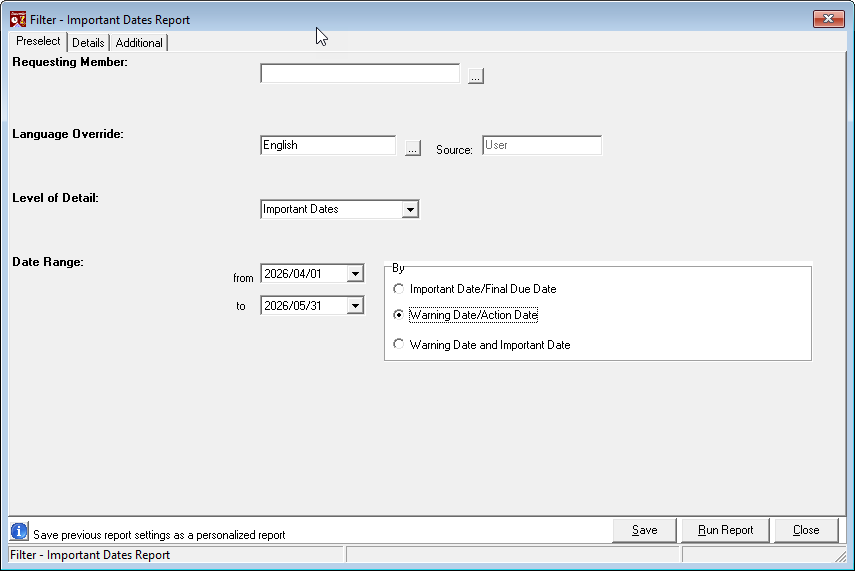
Task: Click the 'Language Override:' label
Action: point(68,134)
